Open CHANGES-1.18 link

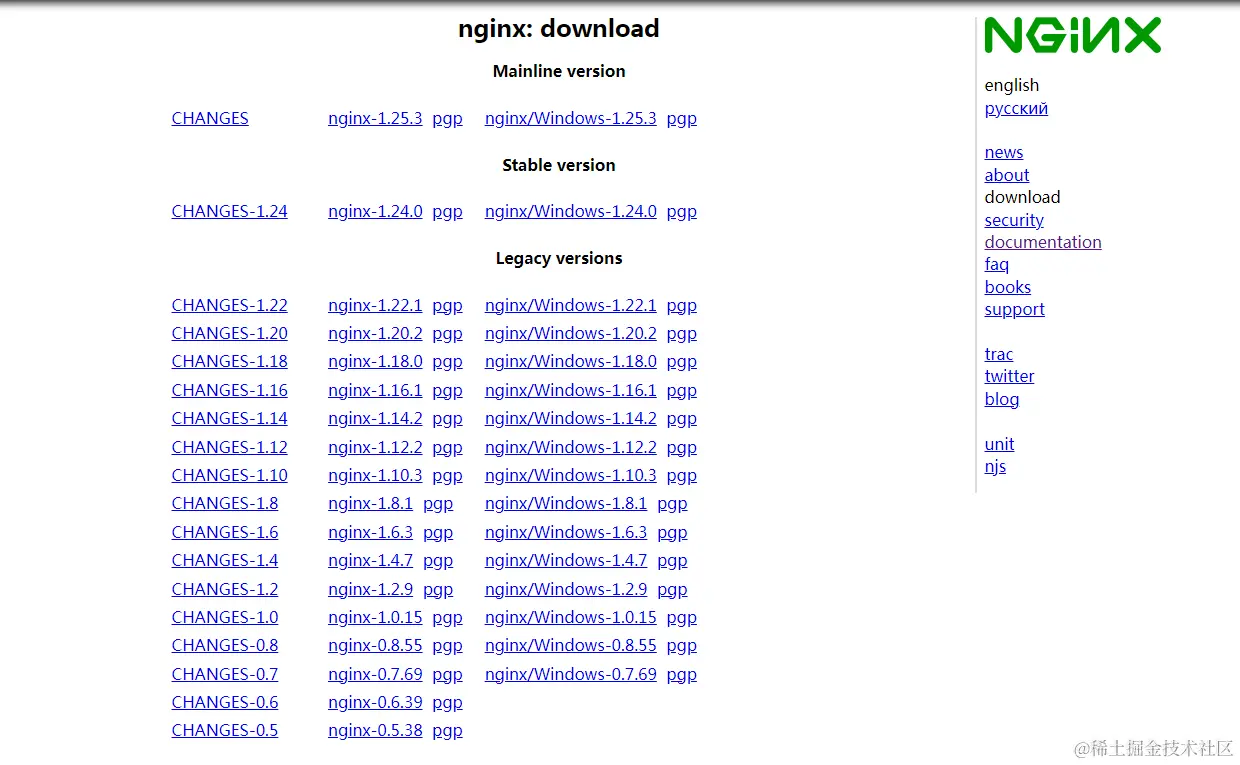pyautogui.click(x=229, y=361)
